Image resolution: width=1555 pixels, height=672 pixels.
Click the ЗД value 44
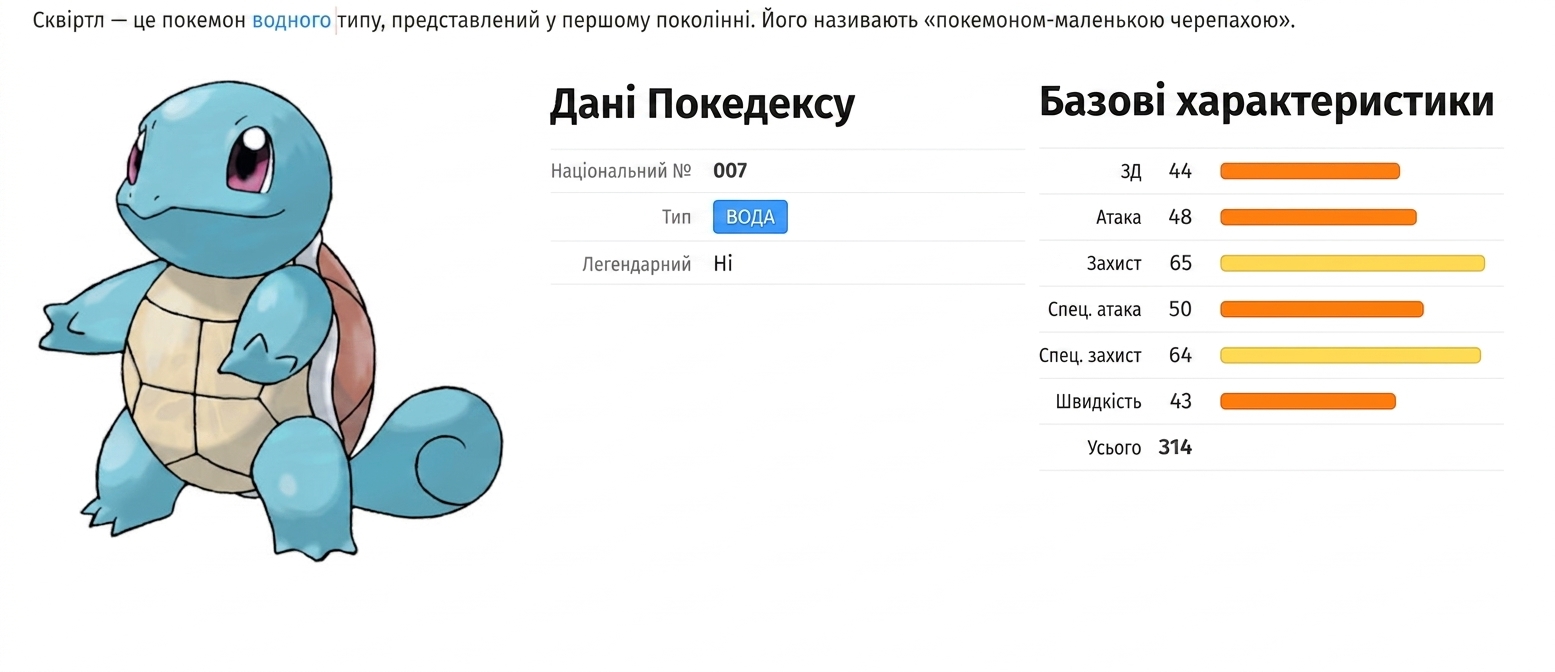[x=1180, y=171]
